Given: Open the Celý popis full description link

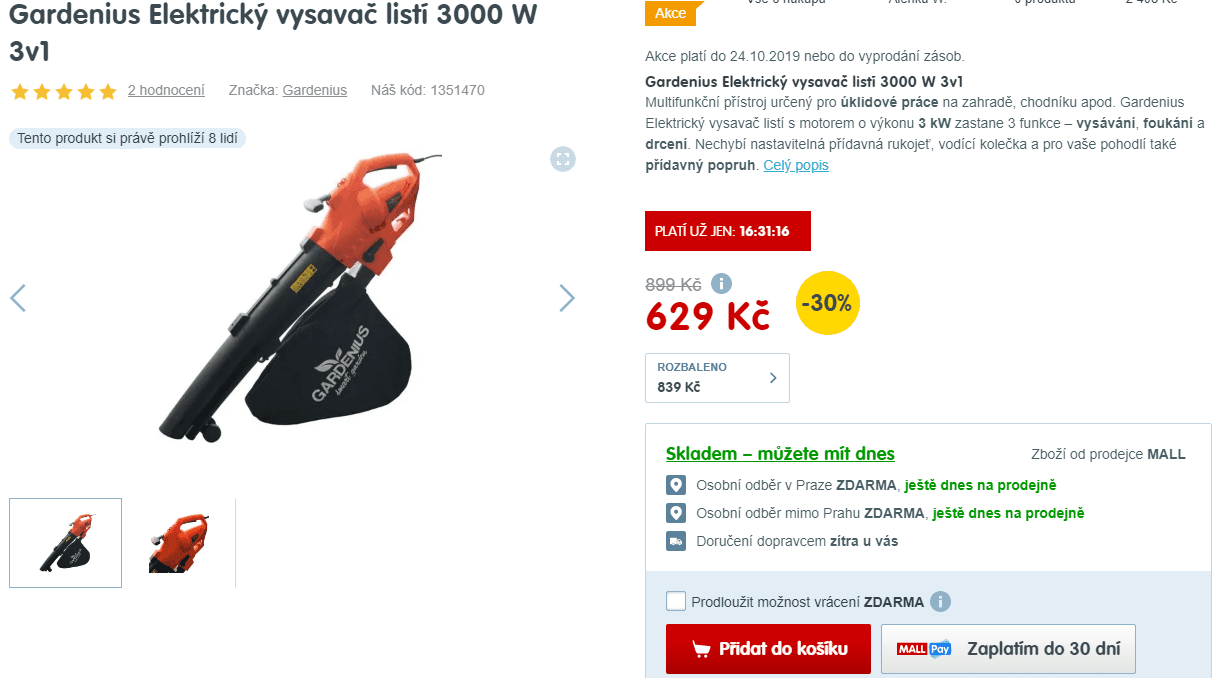Looking at the screenshot, I should click(796, 165).
